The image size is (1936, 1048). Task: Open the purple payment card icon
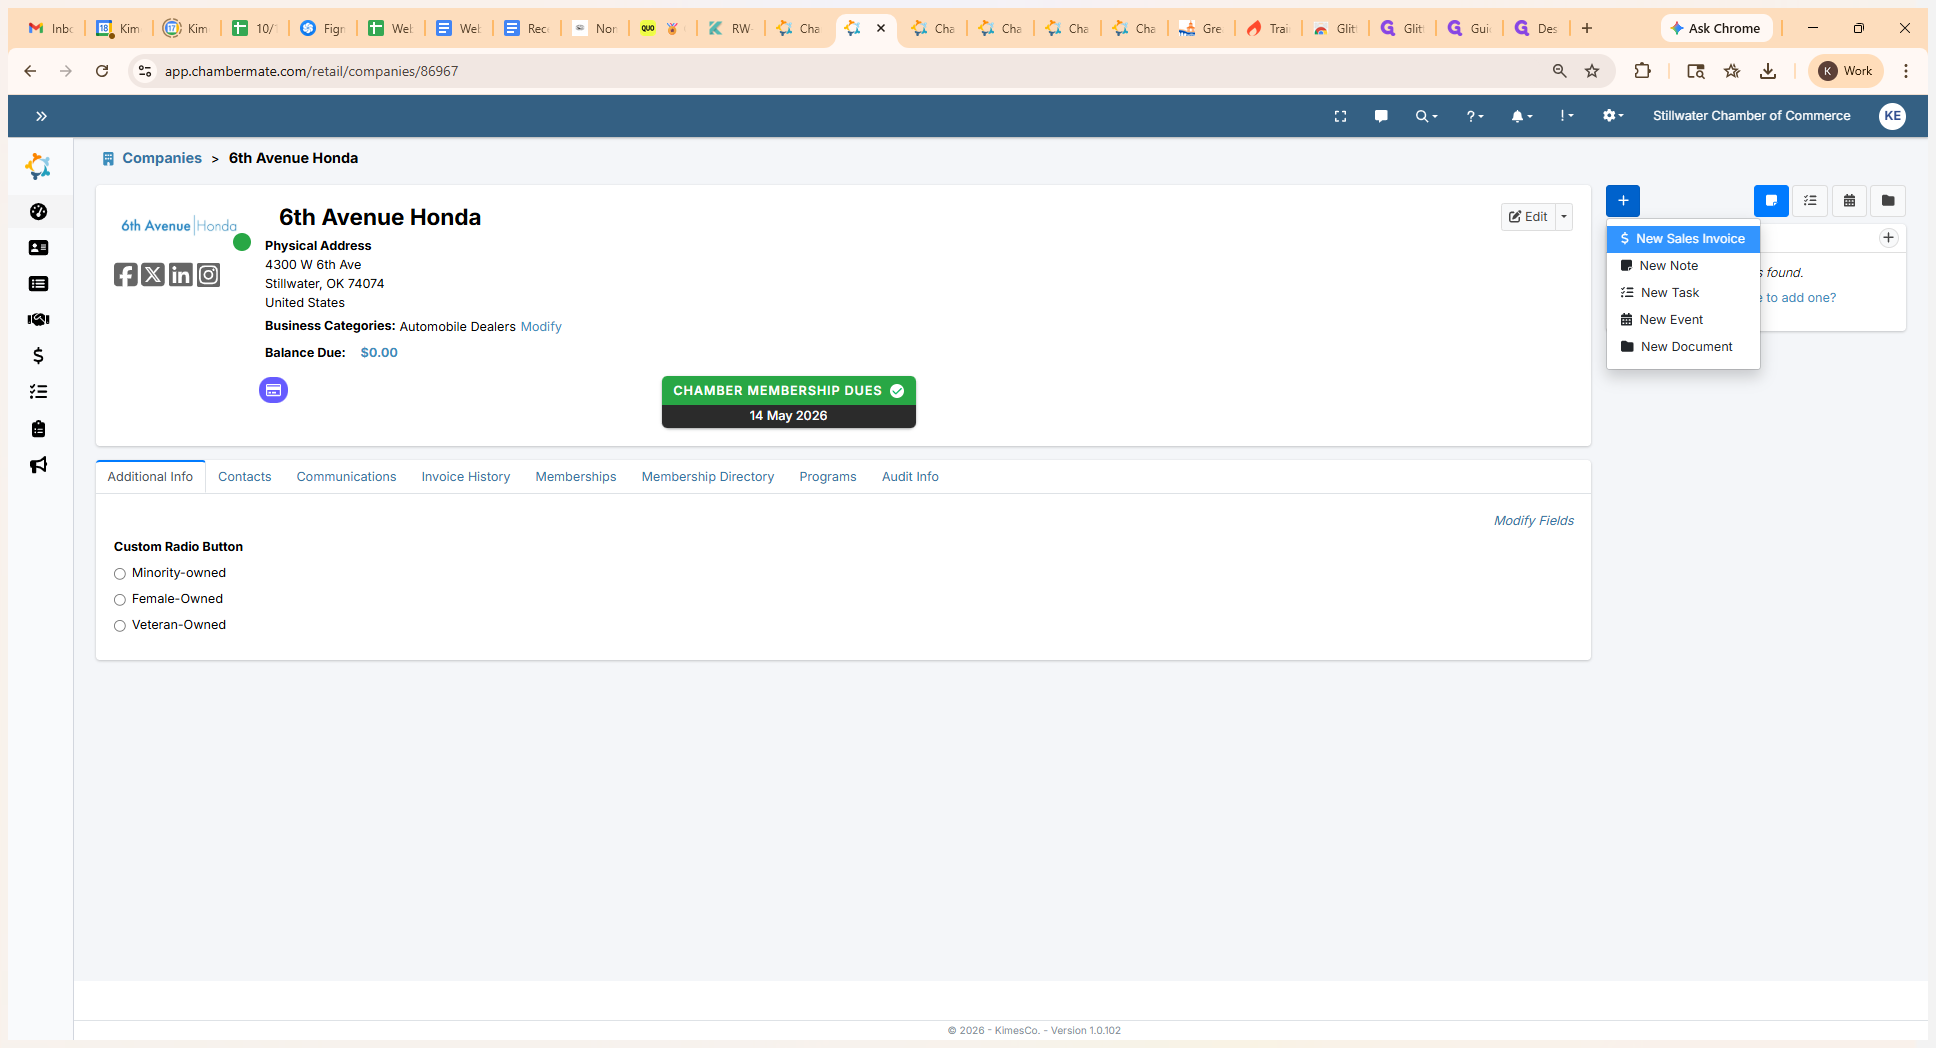click(x=273, y=390)
